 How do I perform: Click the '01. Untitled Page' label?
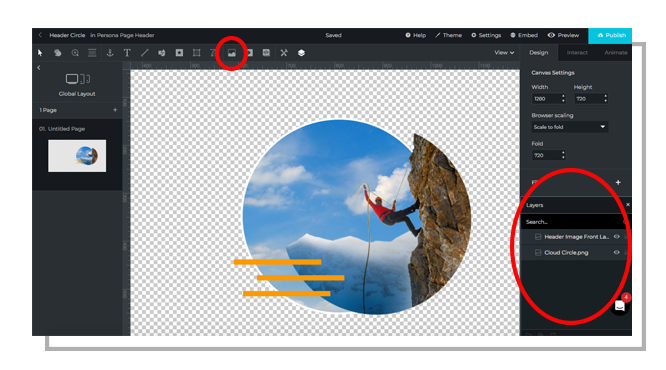pyautogui.click(x=62, y=129)
